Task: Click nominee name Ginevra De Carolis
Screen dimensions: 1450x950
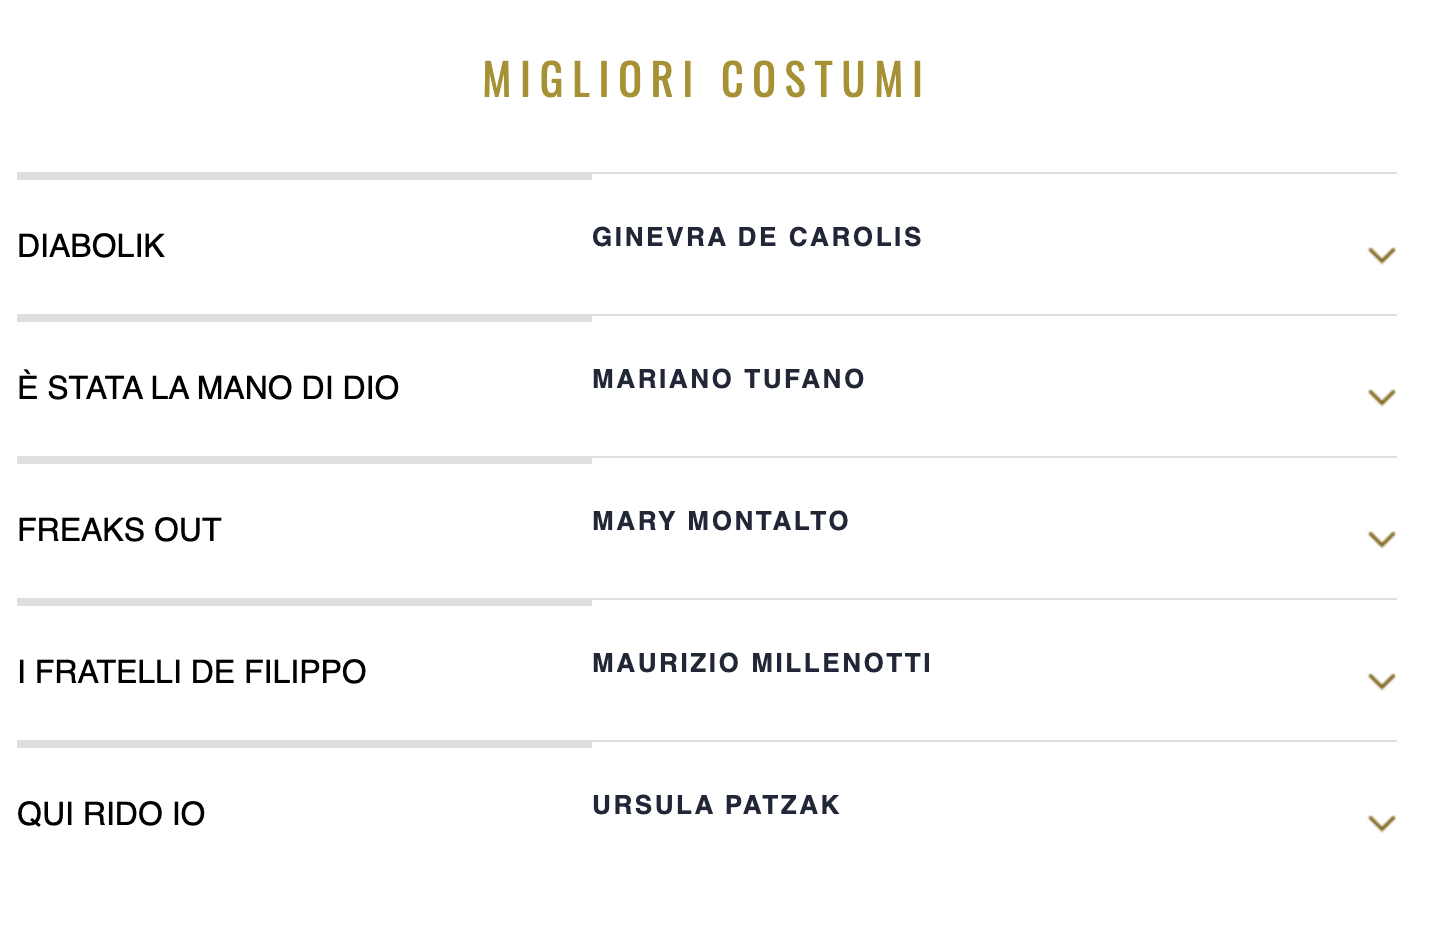Action: pyautogui.click(x=757, y=237)
